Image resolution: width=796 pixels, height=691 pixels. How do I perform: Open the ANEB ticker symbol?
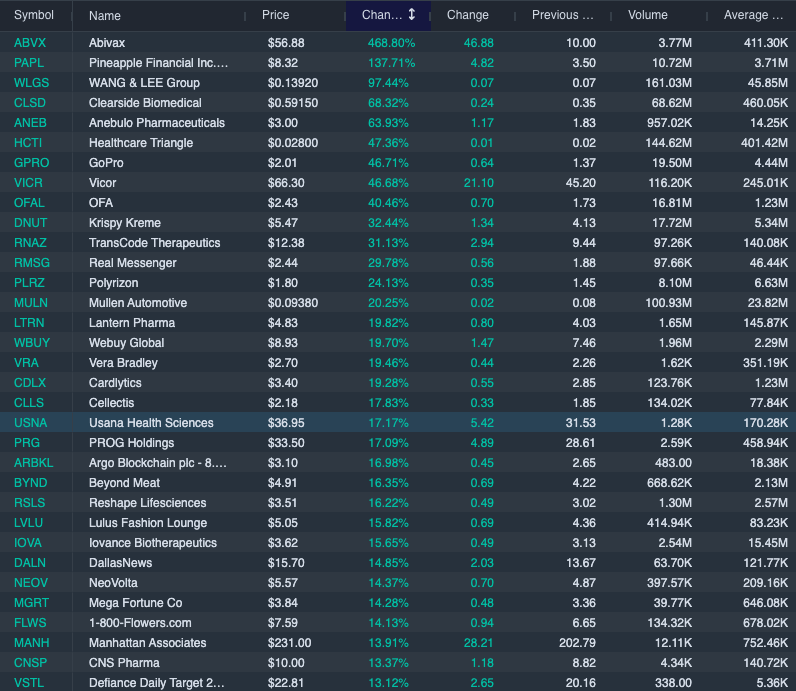point(30,123)
